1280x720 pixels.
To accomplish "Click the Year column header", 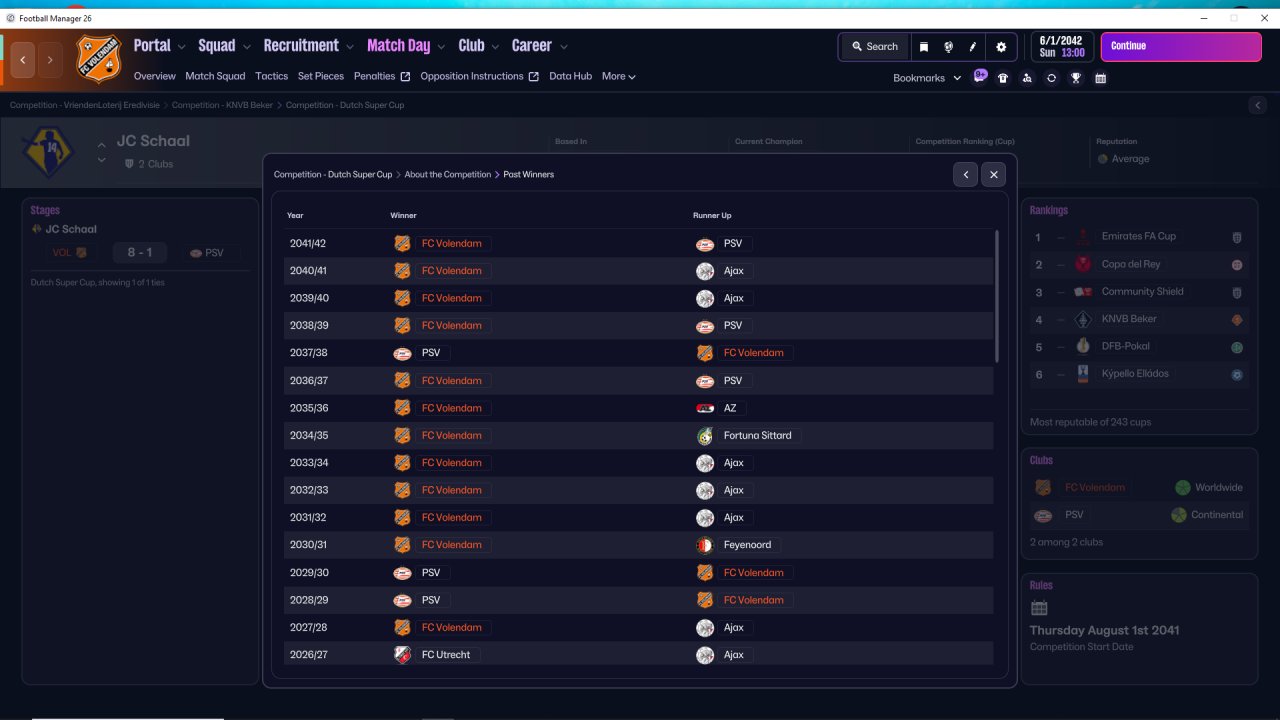I will pyautogui.click(x=295, y=216).
